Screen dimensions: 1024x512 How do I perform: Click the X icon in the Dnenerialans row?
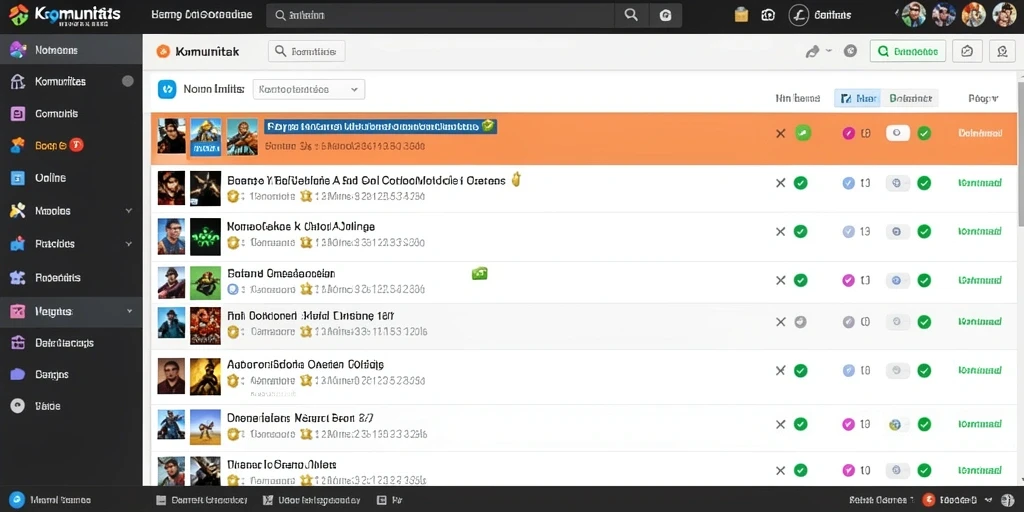point(780,424)
